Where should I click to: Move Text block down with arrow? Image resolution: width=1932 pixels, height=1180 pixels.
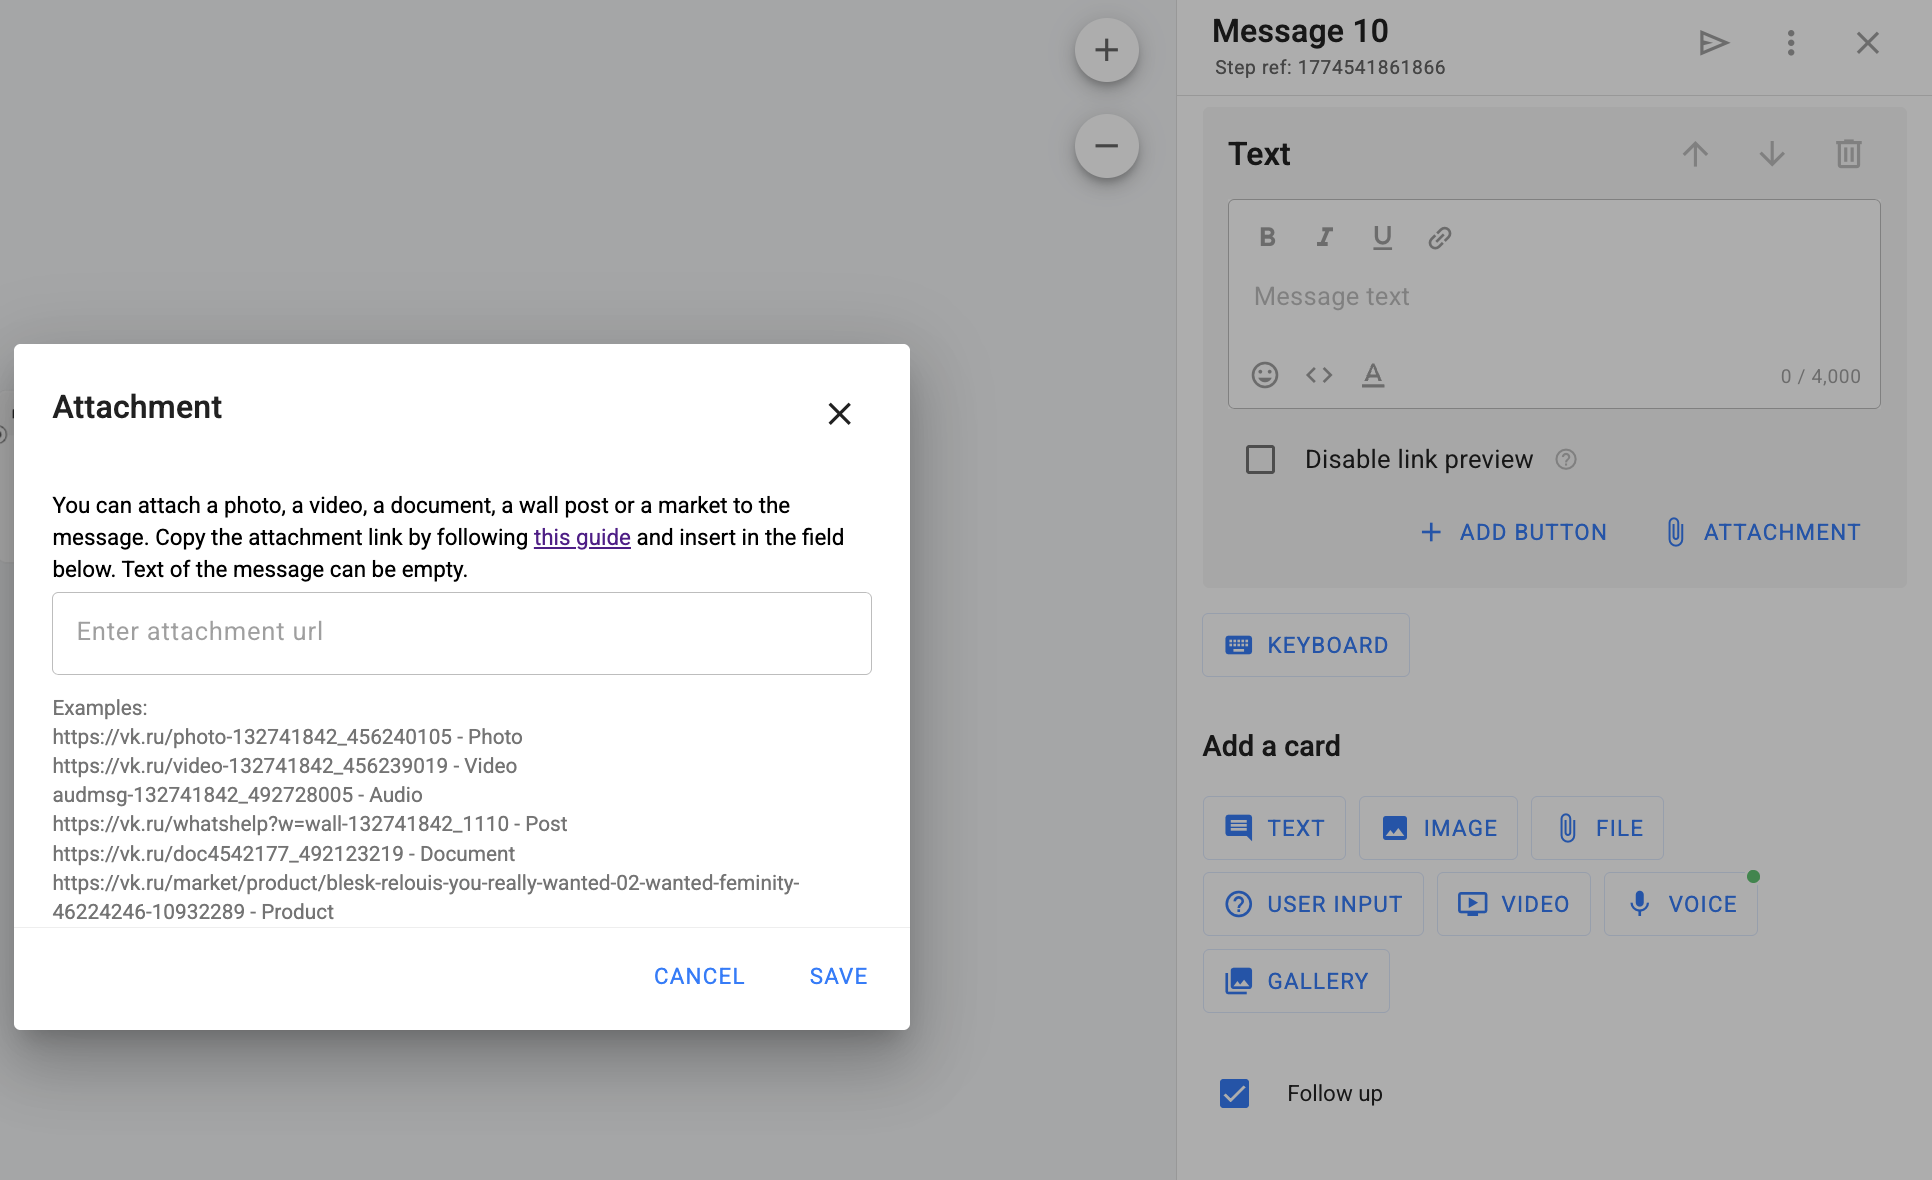(x=1771, y=154)
